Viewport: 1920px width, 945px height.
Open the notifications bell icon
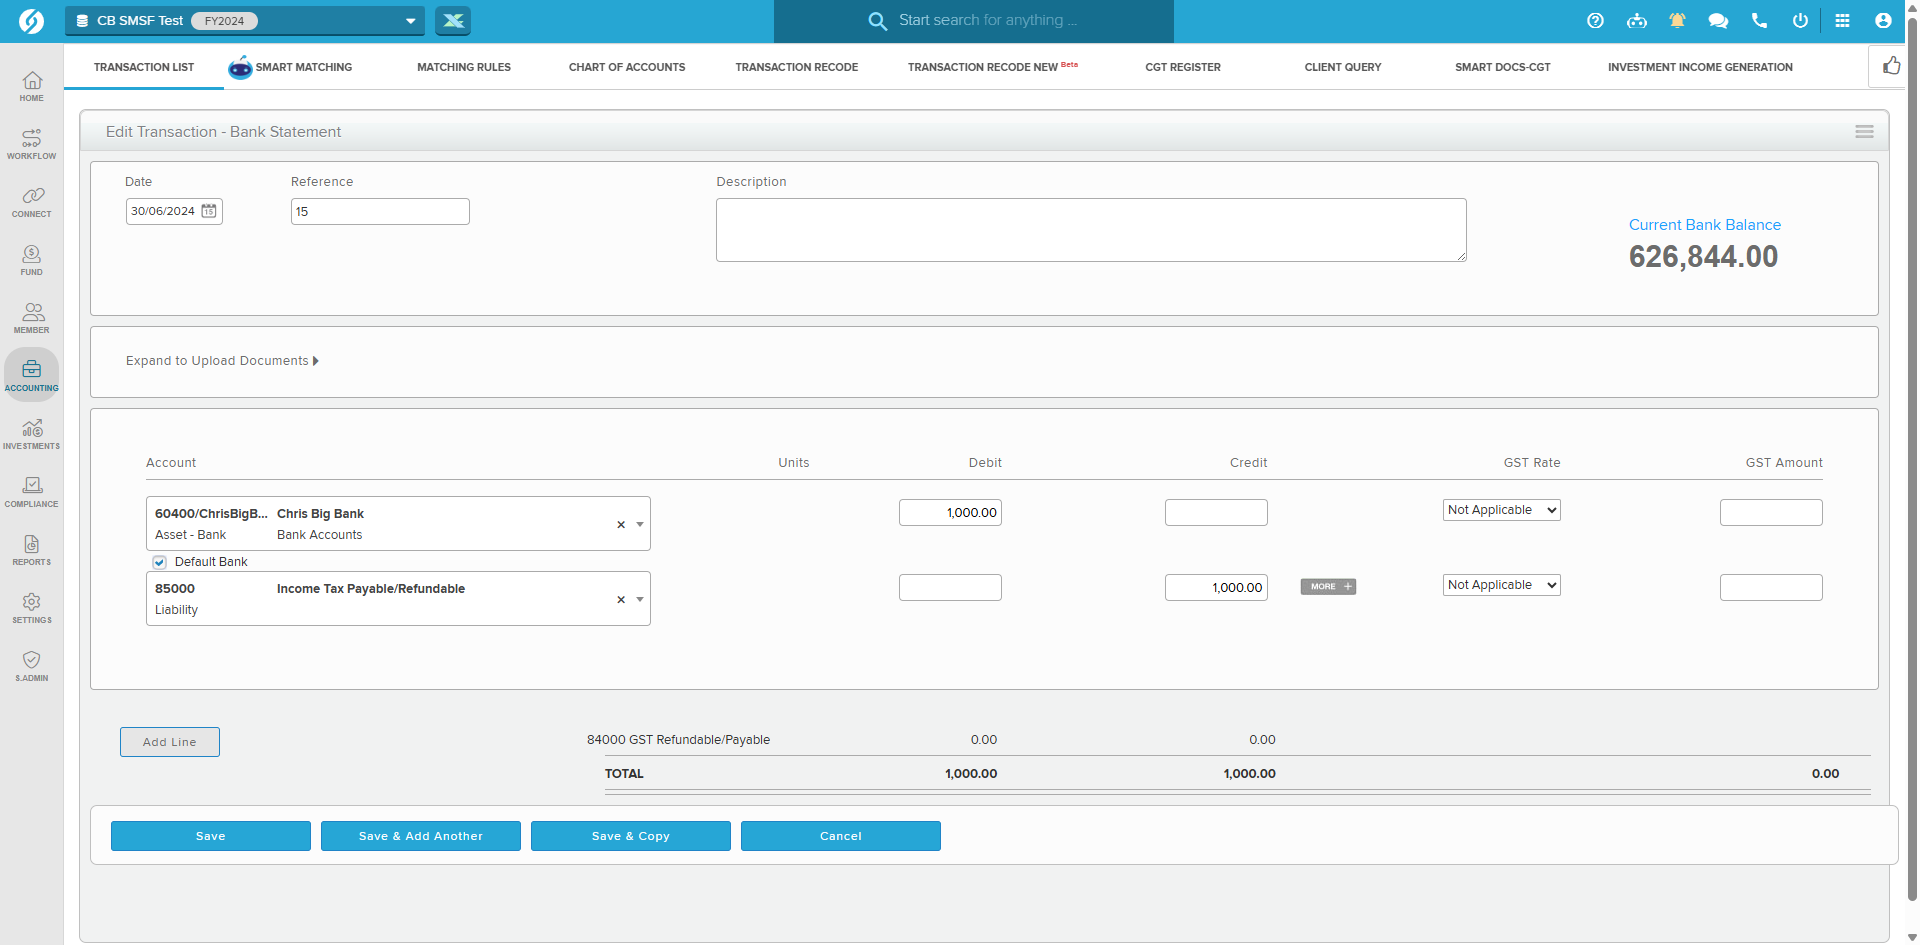click(1677, 21)
